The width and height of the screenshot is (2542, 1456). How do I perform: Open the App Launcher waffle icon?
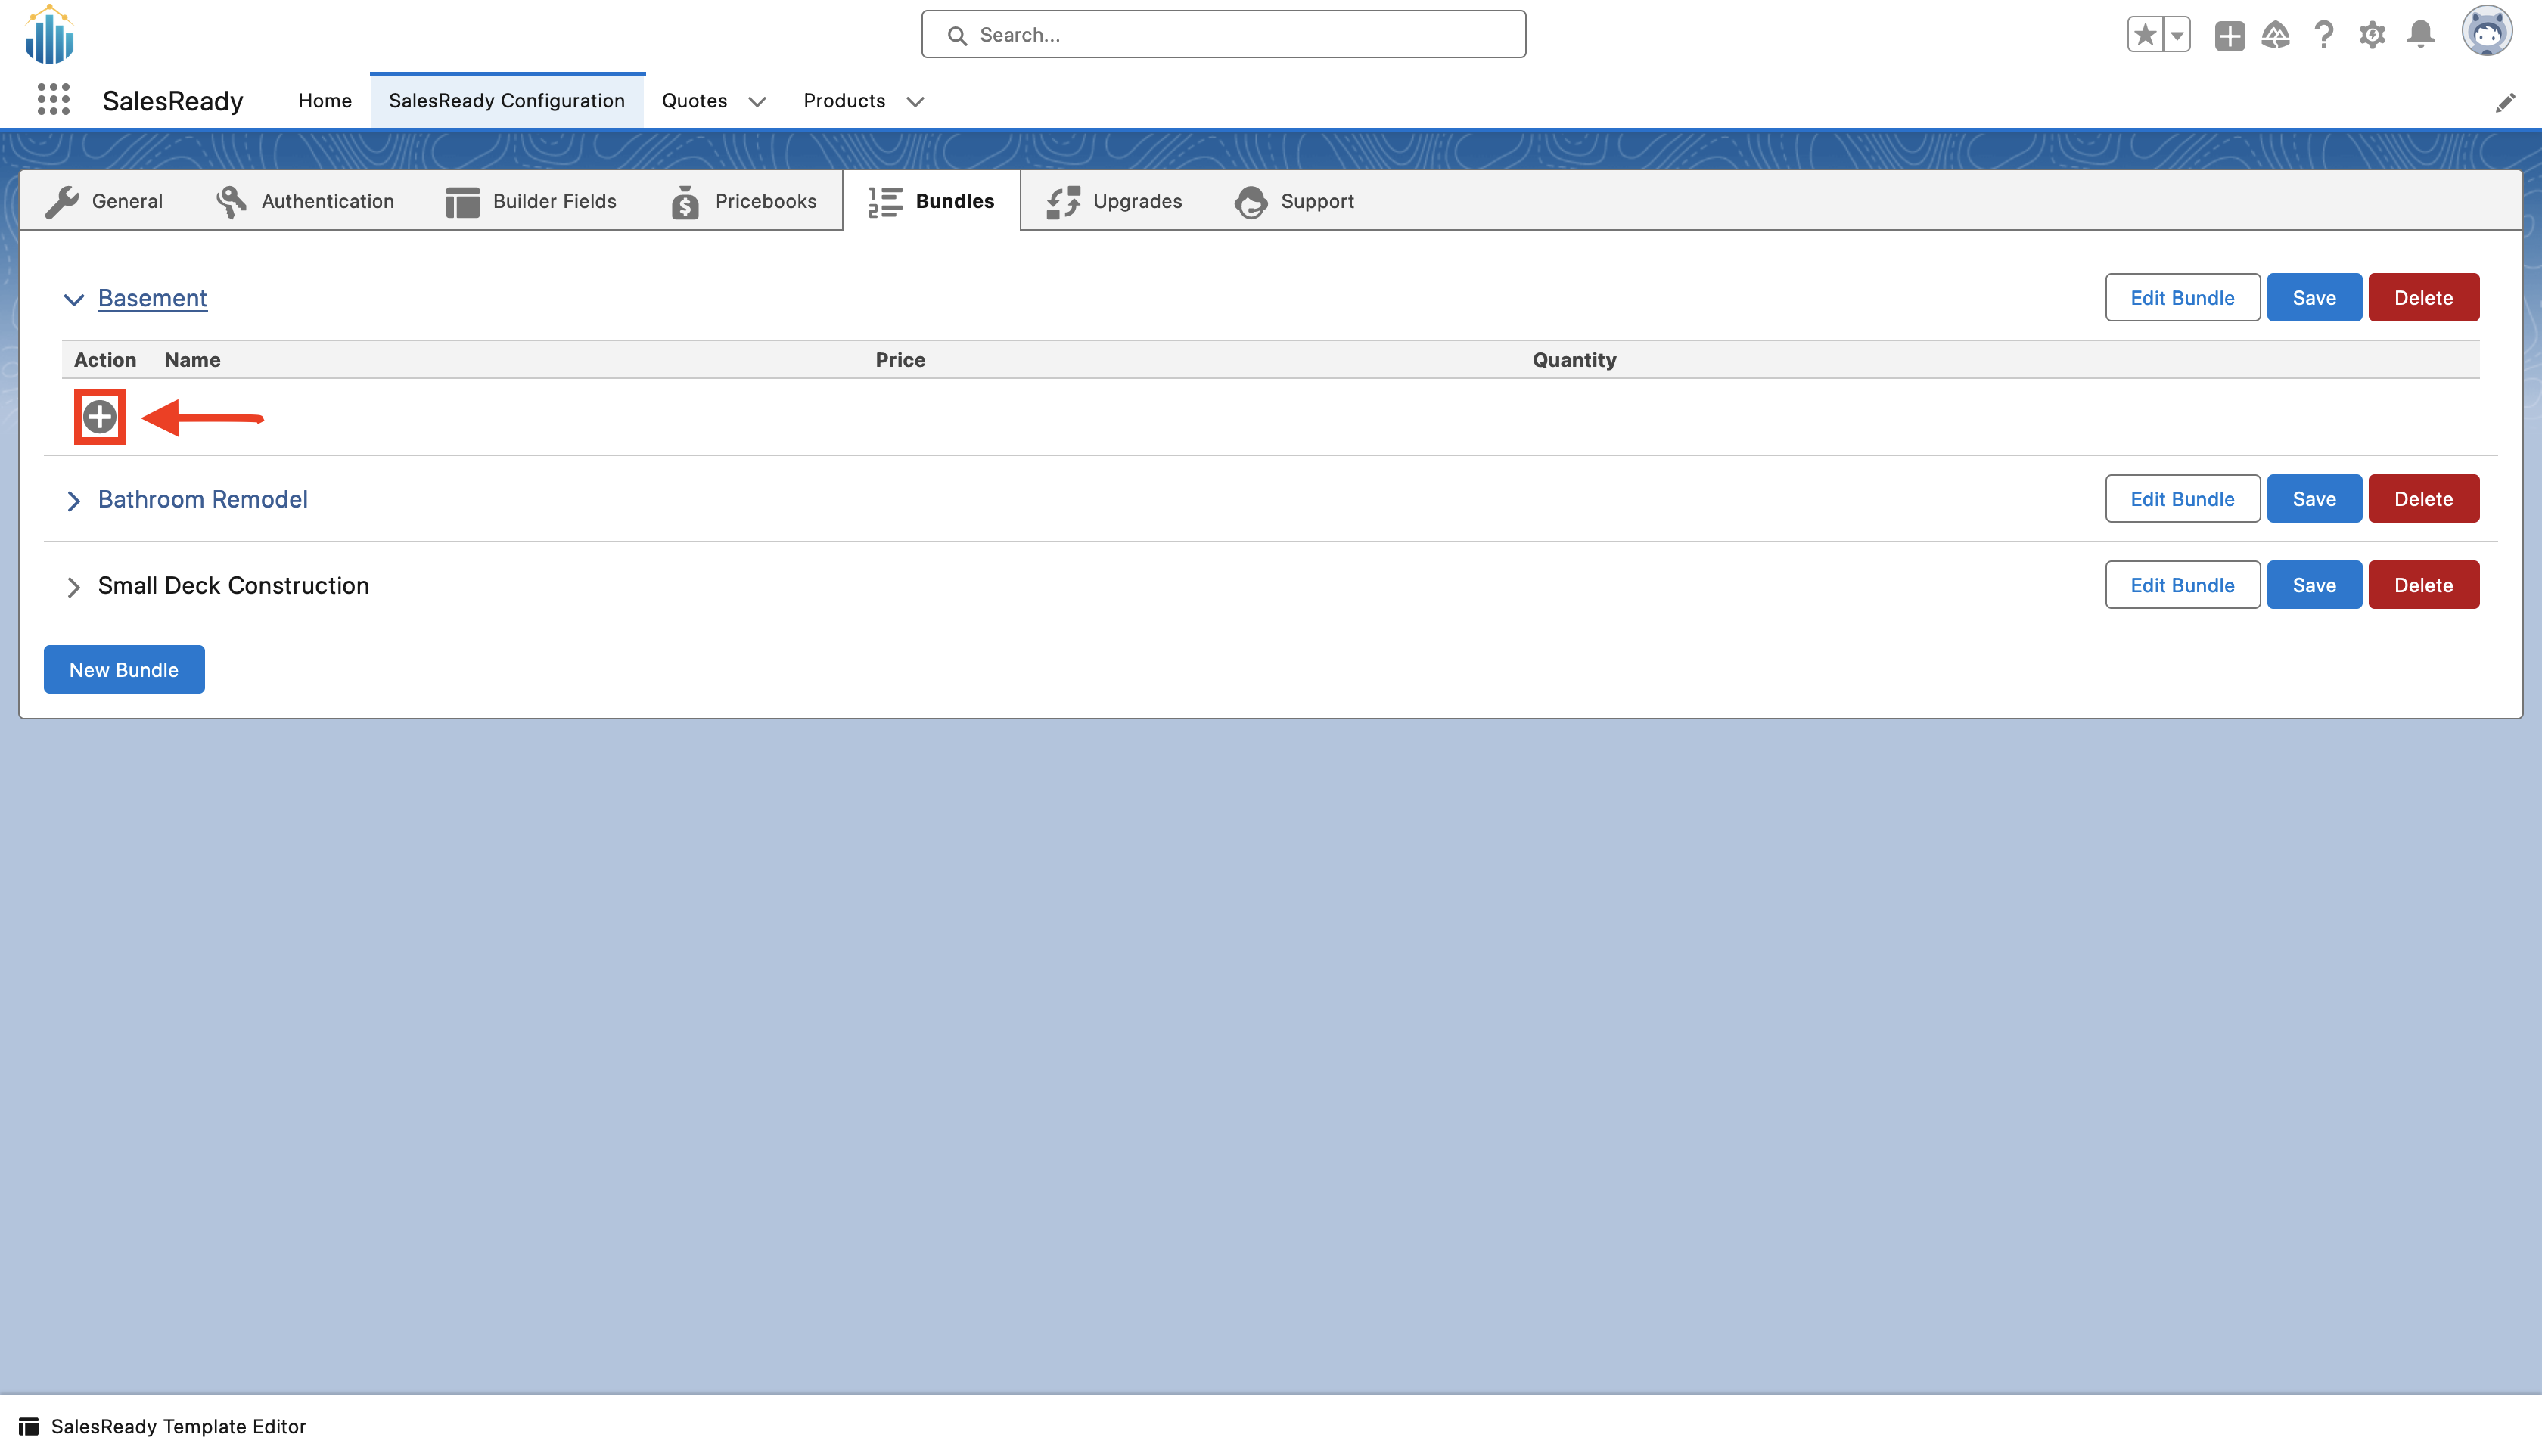(x=52, y=99)
